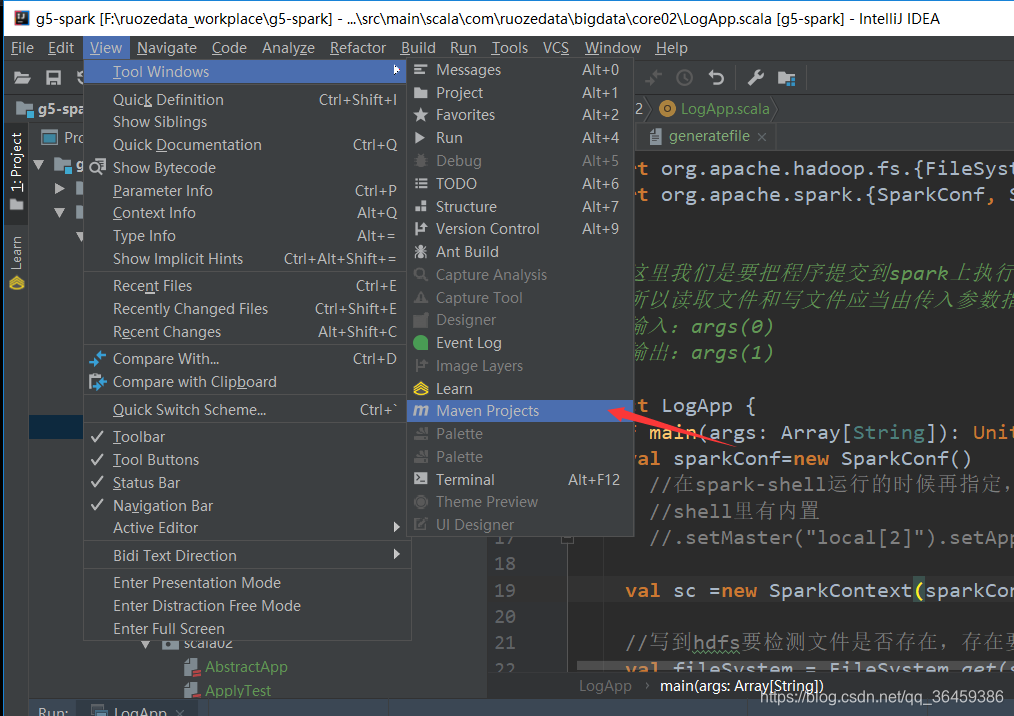
Task: Select Quick Switch Scheme entry
Action: (248, 409)
